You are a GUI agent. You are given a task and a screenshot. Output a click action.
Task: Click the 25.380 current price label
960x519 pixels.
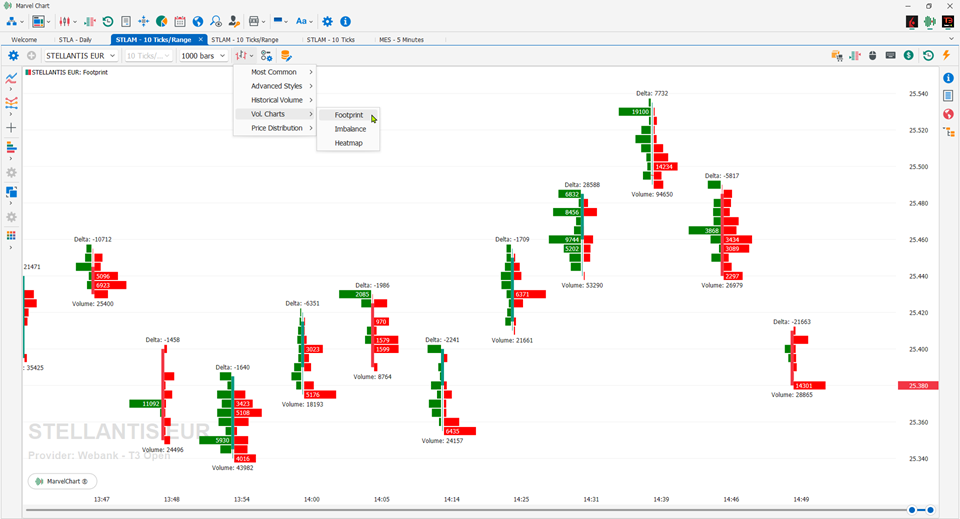click(x=918, y=386)
